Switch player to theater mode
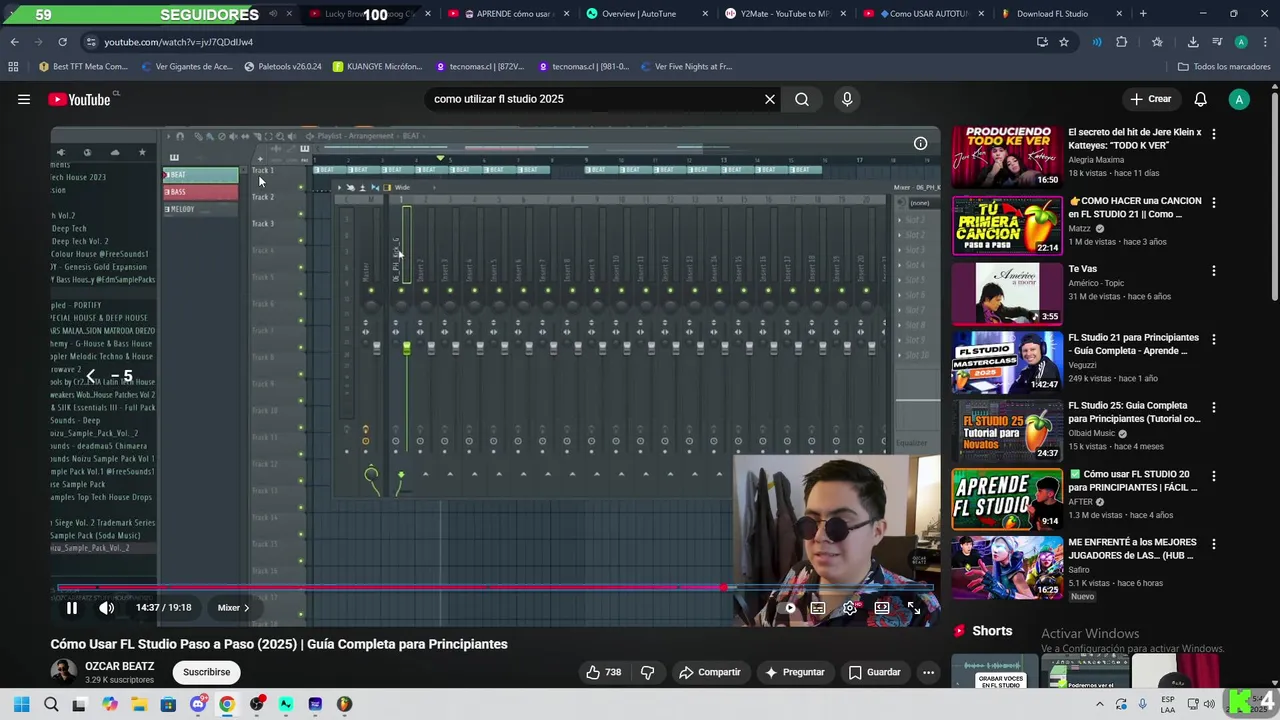1280x720 pixels. pos(882,608)
